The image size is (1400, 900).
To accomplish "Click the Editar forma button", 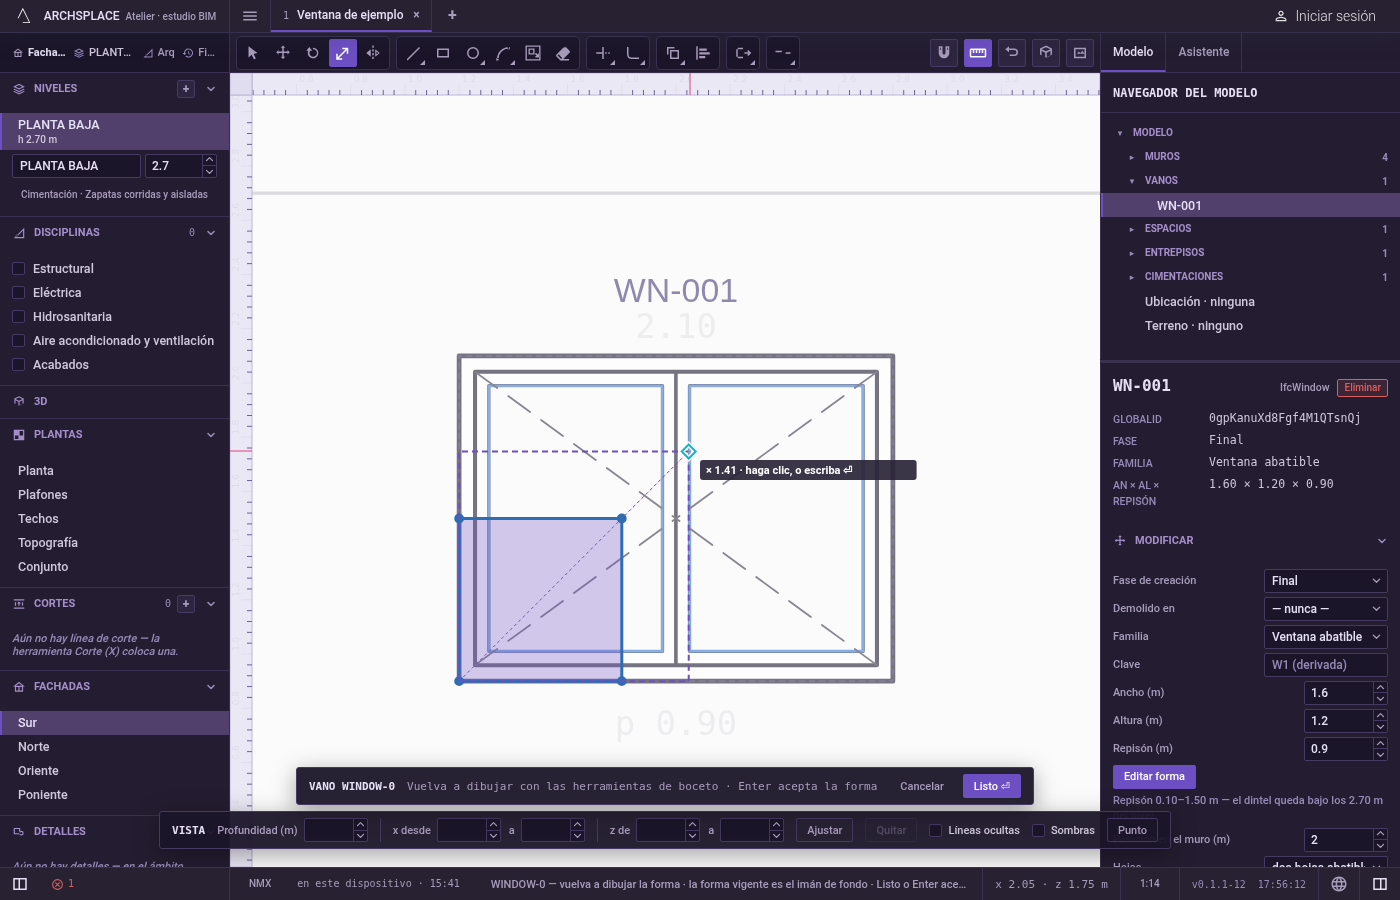I will click(x=1153, y=776).
